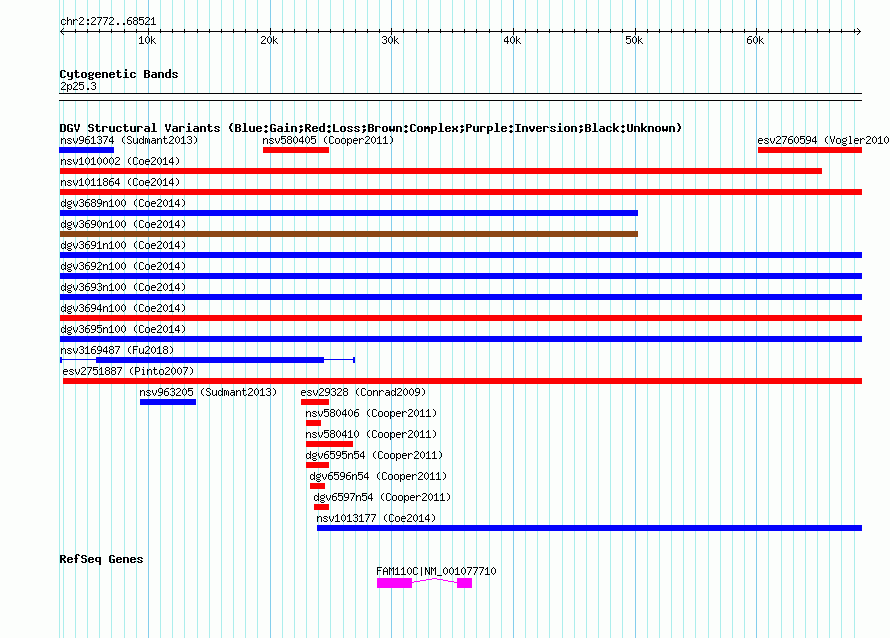This screenshot has width=890, height=638.
Task: Click the brown complex dgv3690n100 bar
Action: 349,234
